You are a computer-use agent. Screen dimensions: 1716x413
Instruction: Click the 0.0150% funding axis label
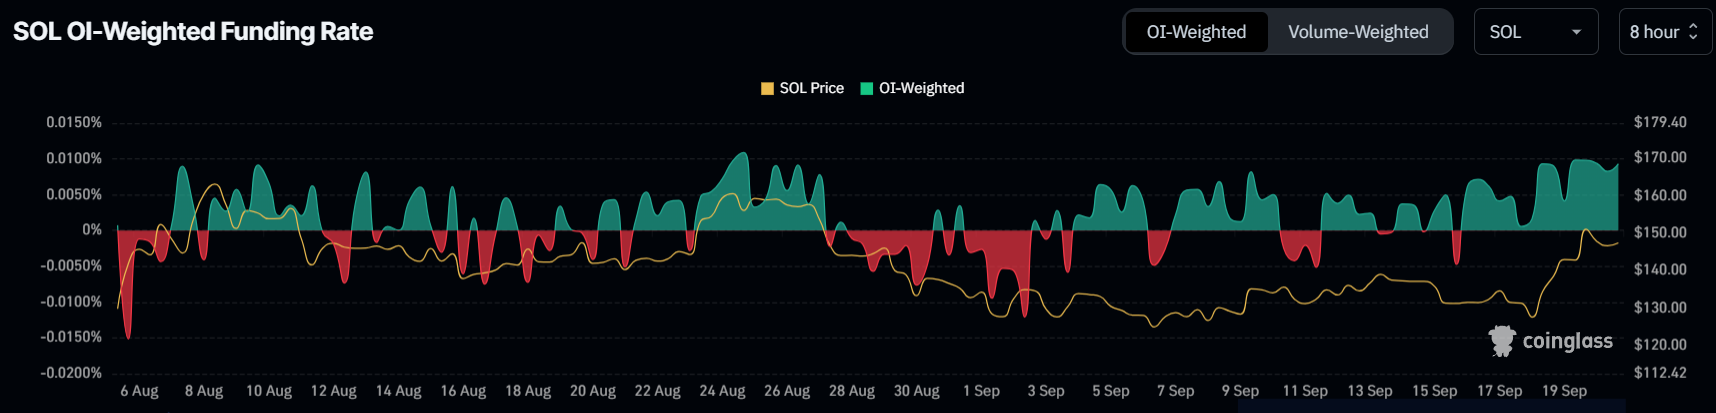click(x=74, y=122)
